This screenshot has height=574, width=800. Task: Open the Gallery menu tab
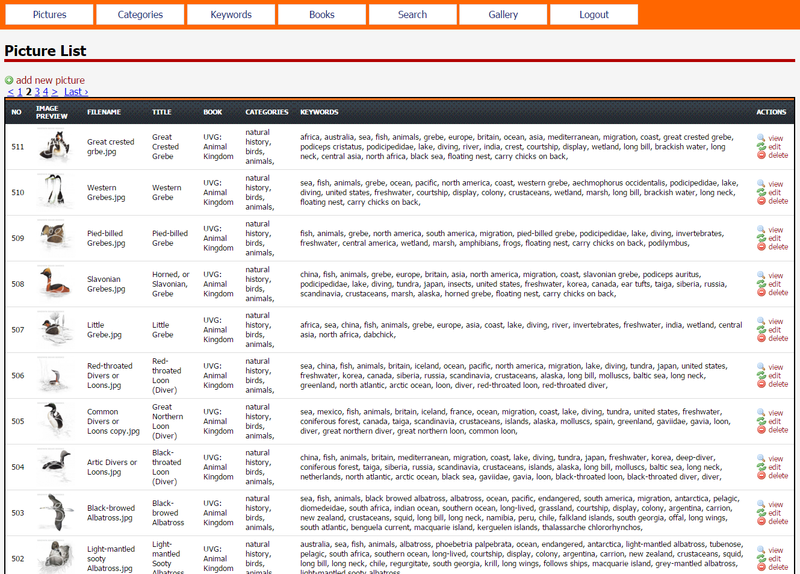point(503,15)
